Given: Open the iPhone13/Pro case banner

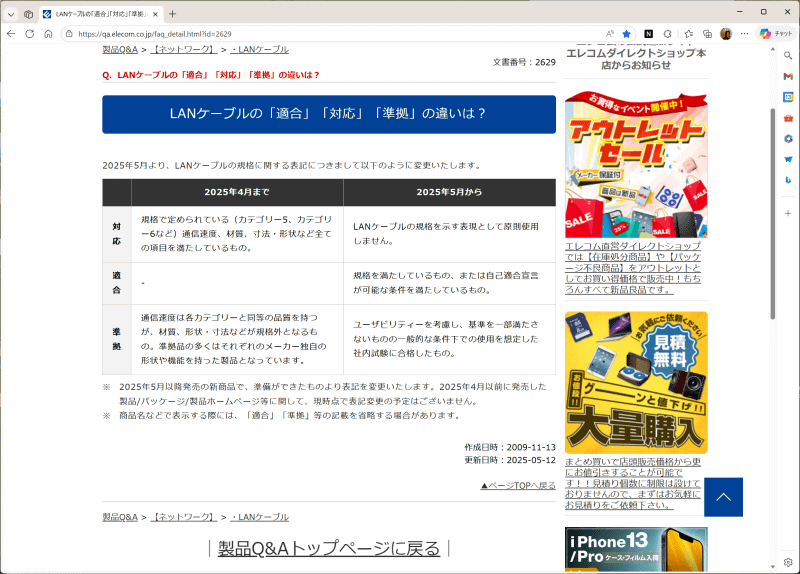Looking at the screenshot, I should (x=636, y=549).
